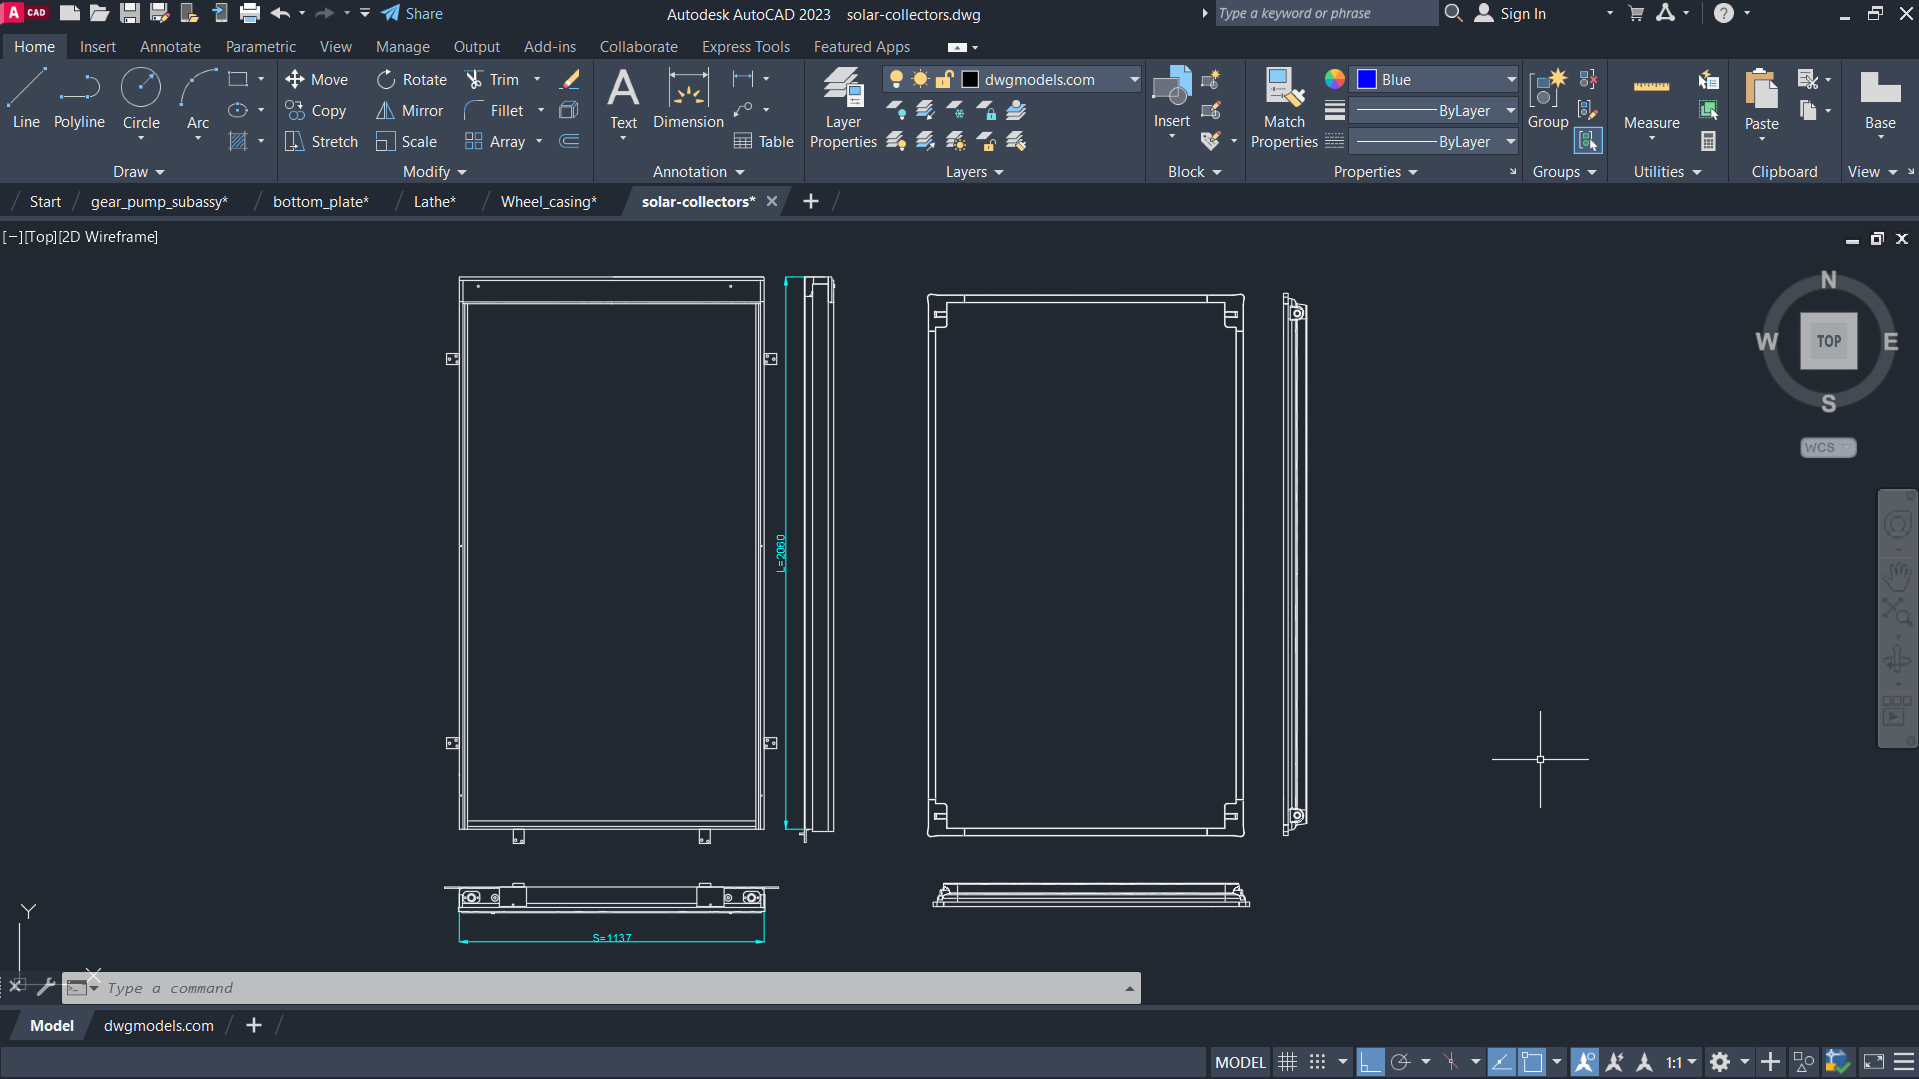Select the Line drawing tool
This screenshot has width=1919, height=1079.
pyautogui.click(x=26, y=99)
